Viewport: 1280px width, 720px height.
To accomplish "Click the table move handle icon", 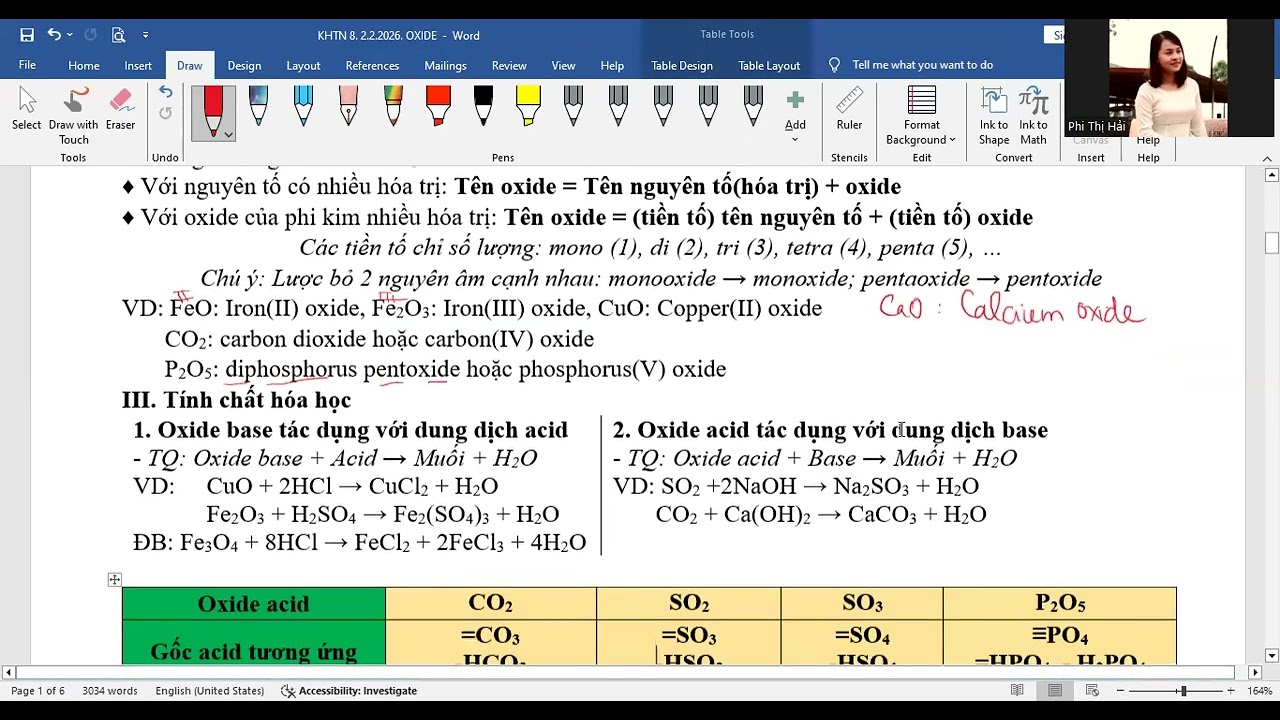I will pos(115,579).
